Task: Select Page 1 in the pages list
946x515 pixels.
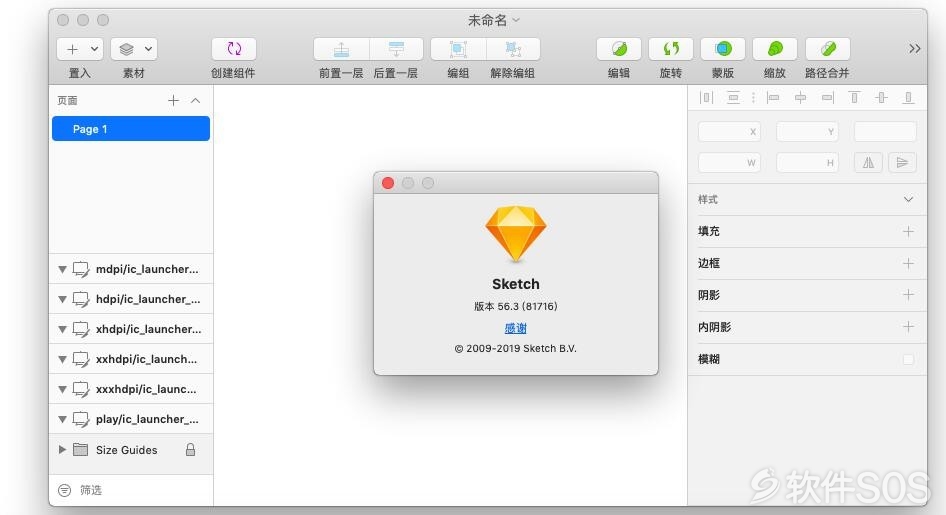Action: pyautogui.click(x=131, y=129)
